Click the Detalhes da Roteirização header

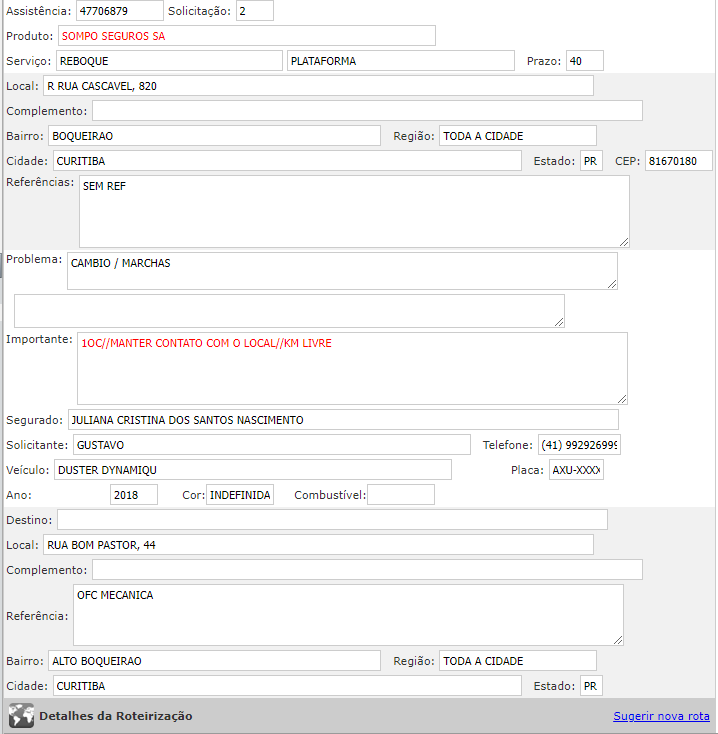point(116,716)
